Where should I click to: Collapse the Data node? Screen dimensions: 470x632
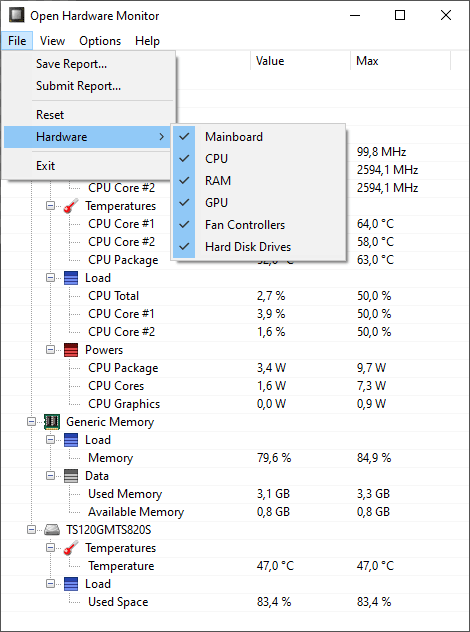coord(50,476)
